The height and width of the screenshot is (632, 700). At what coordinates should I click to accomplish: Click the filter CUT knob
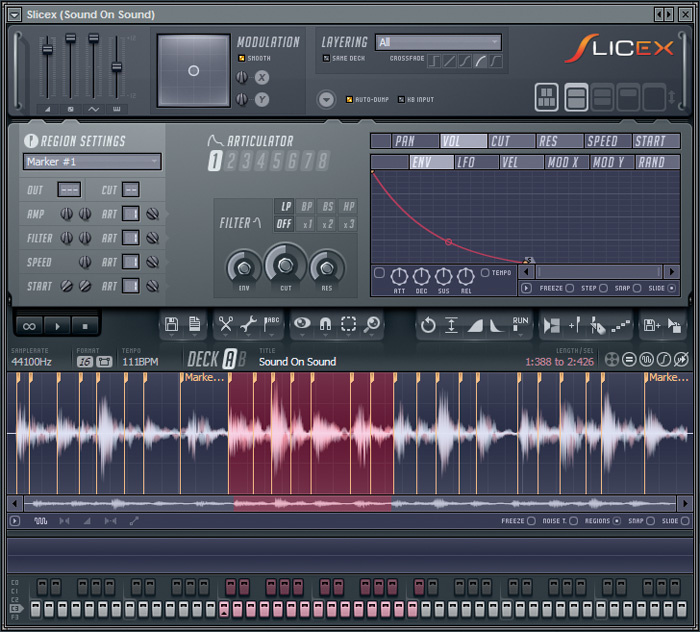coord(286,265)
